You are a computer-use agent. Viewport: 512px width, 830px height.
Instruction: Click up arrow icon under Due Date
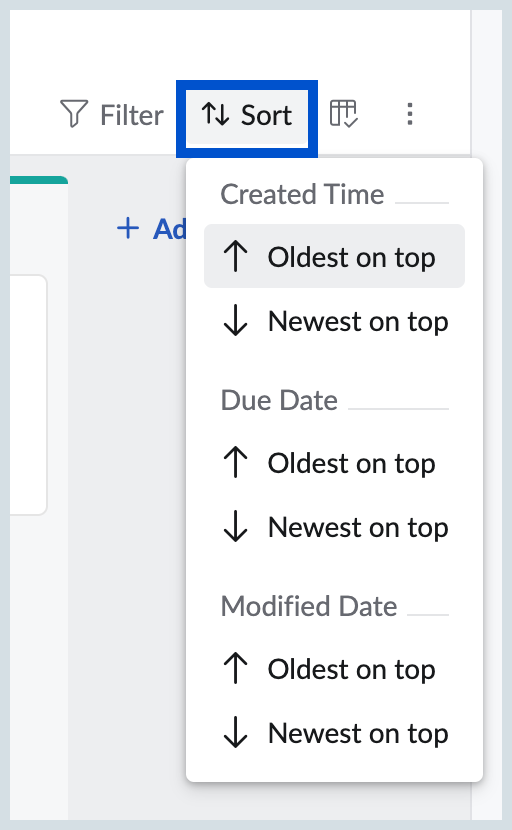point(235,462)
